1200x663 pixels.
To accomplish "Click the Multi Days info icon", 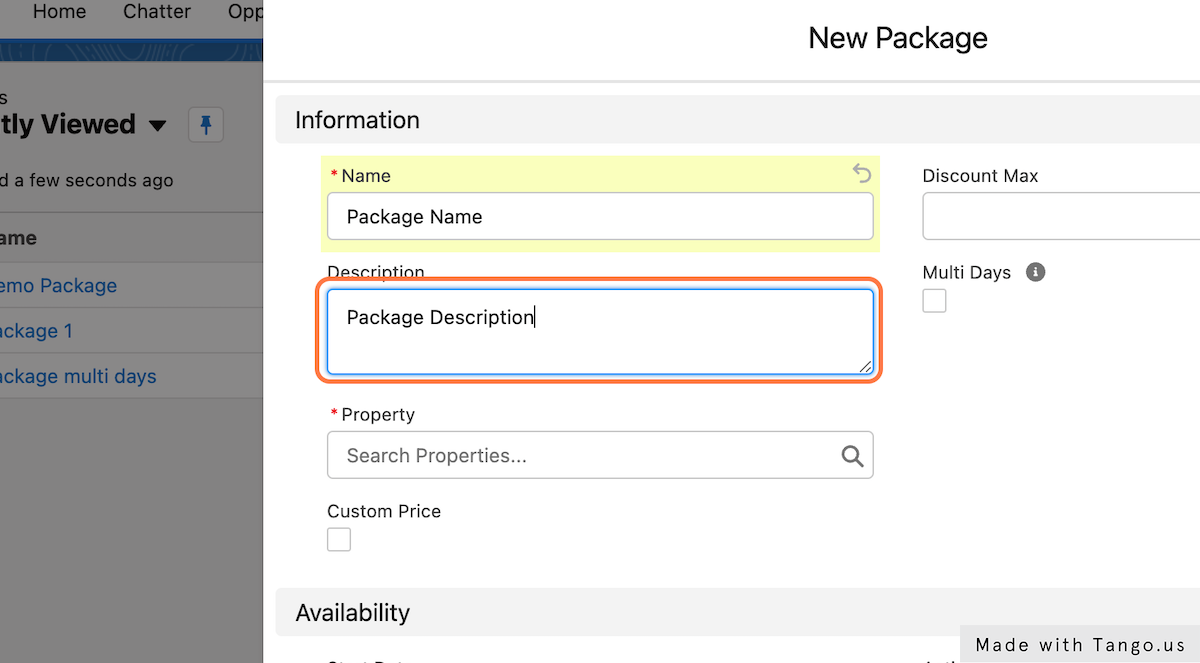I will [x=1036, y=272].
